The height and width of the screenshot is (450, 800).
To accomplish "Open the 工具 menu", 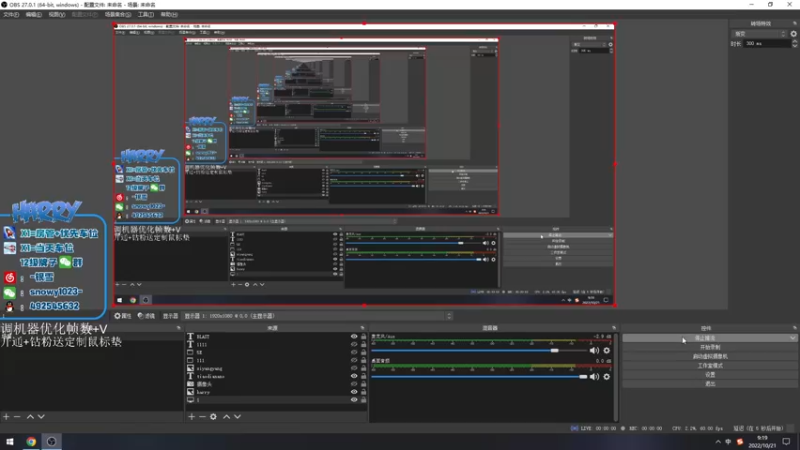I will click(145, 14).
